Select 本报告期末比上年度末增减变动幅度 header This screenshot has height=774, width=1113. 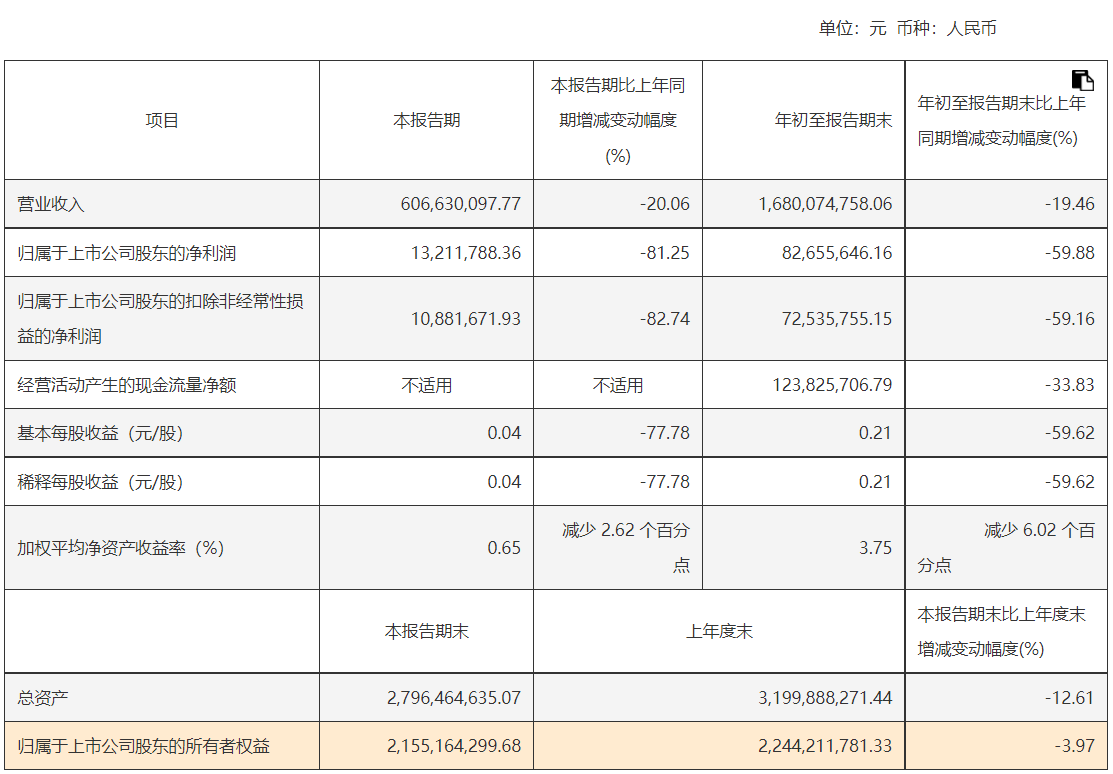point(1002,631)
